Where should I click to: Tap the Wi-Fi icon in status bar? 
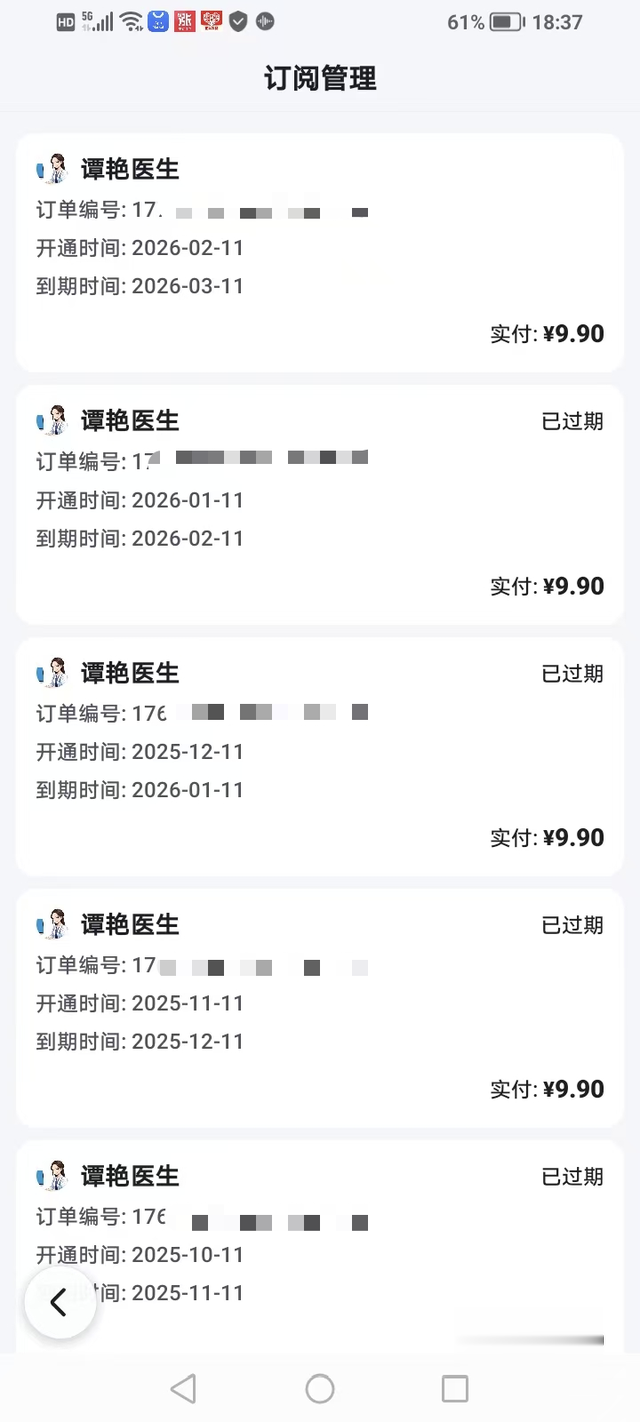(x=131, y=22)
